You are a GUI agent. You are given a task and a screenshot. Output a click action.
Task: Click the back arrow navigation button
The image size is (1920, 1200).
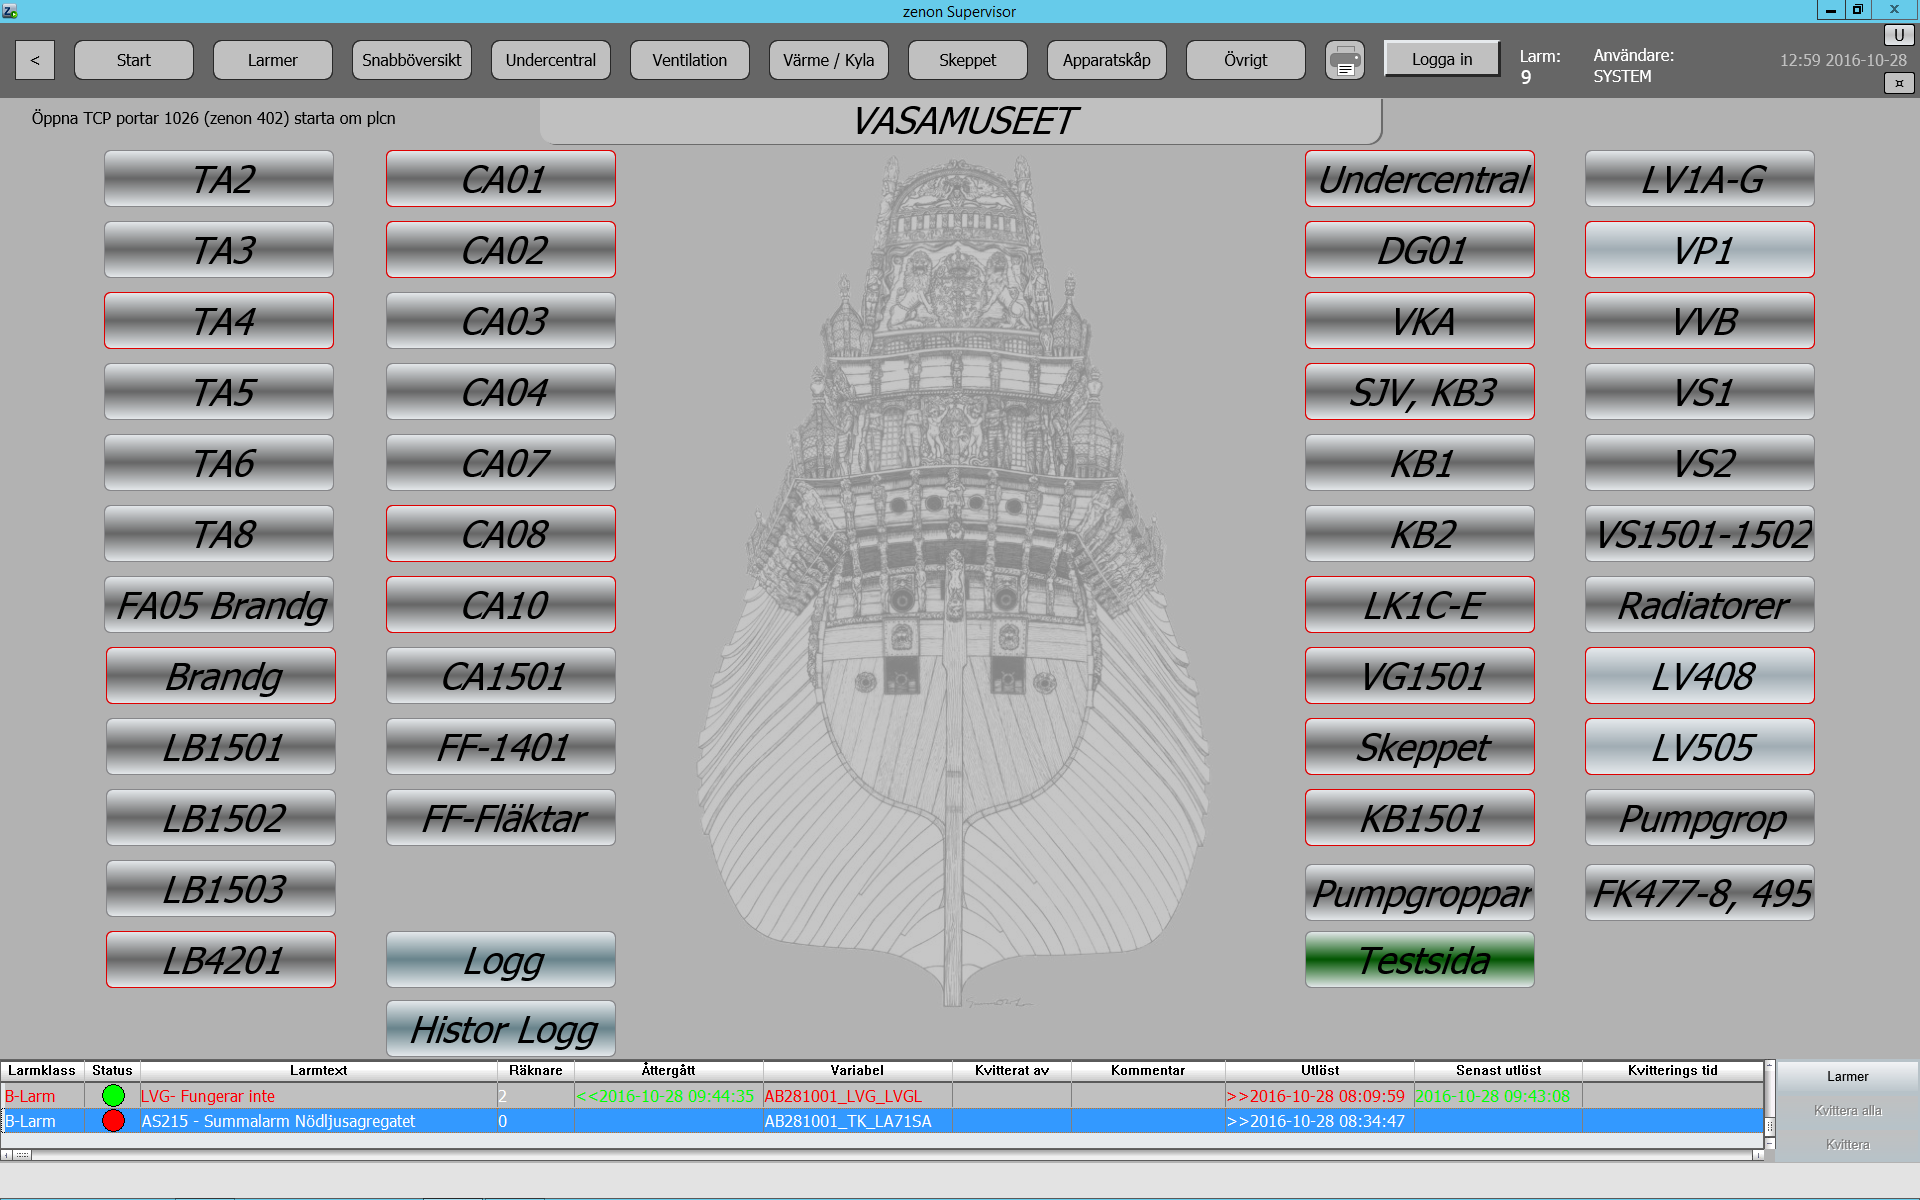click(x=35, y=60)
